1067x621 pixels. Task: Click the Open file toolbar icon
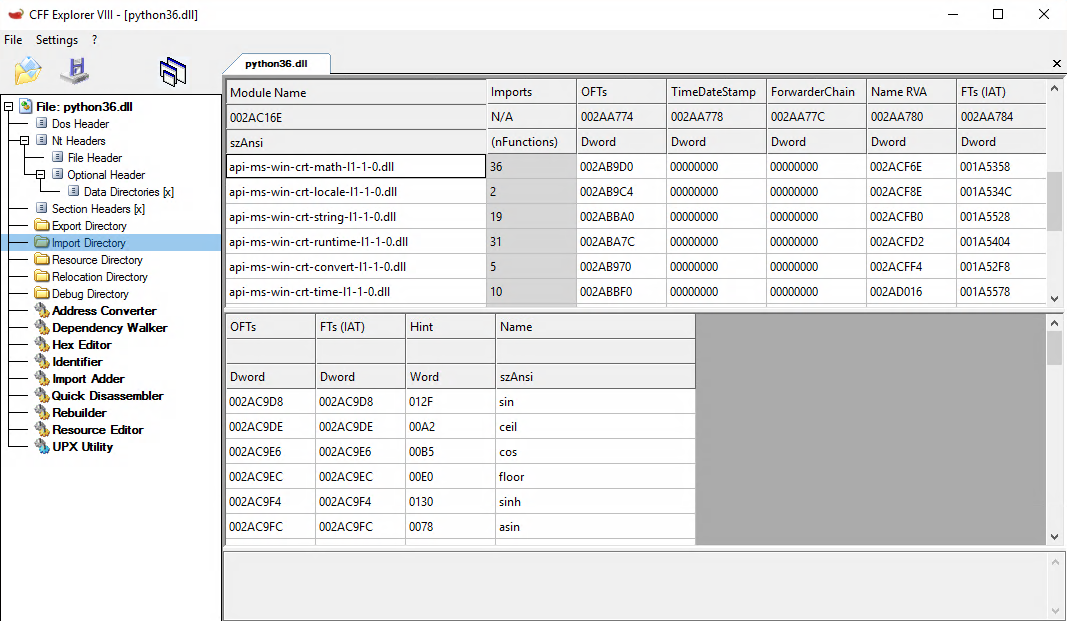click(x=28, y=71)
